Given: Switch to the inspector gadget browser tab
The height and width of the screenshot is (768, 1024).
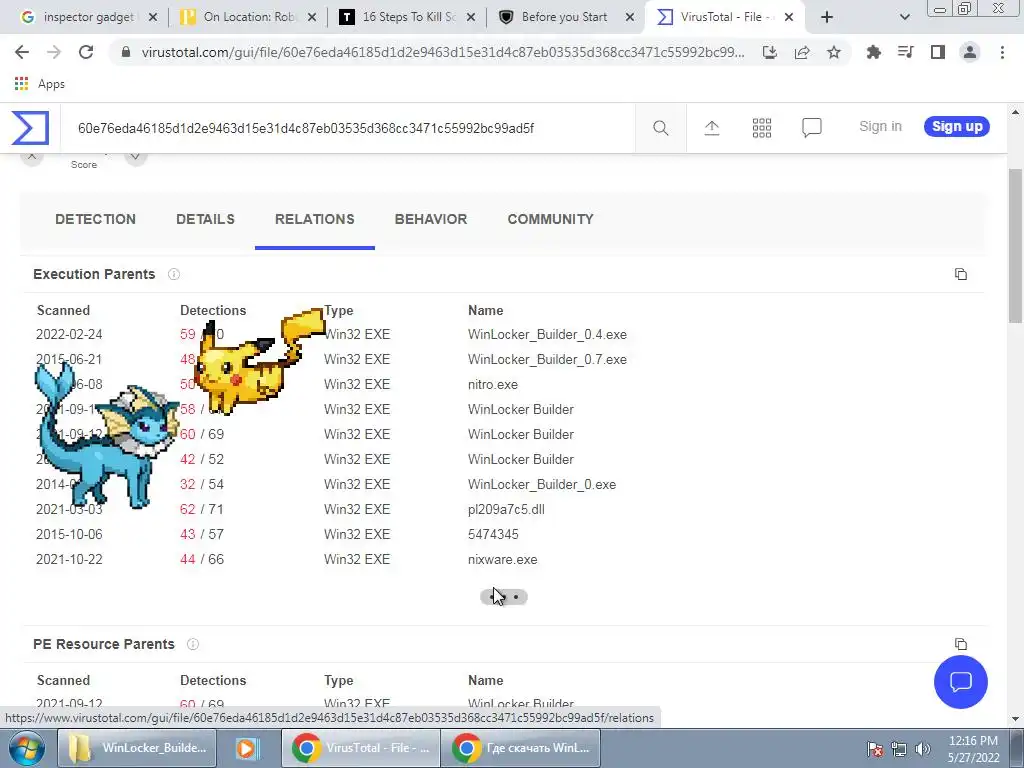Looking at the screenshot, I should [x=88, y=18].
